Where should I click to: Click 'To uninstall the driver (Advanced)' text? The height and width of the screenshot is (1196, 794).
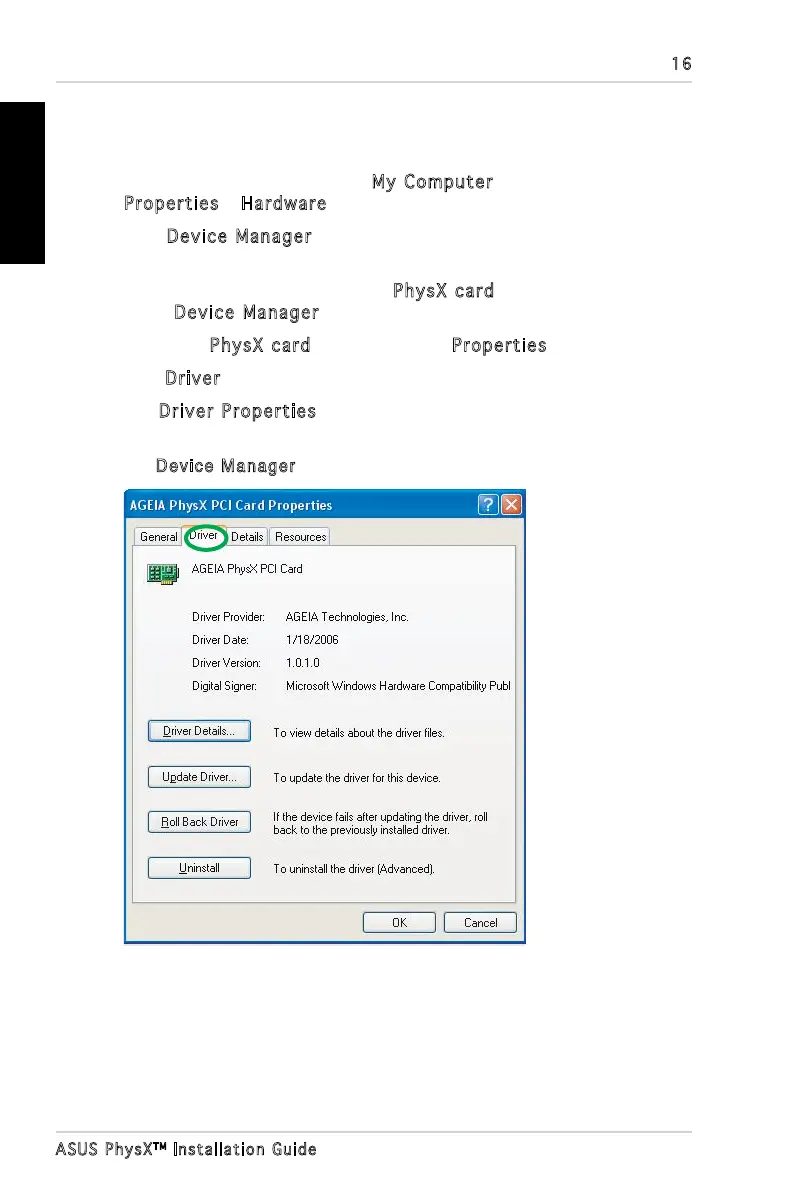pyautogui.click(x=354, y=869)
